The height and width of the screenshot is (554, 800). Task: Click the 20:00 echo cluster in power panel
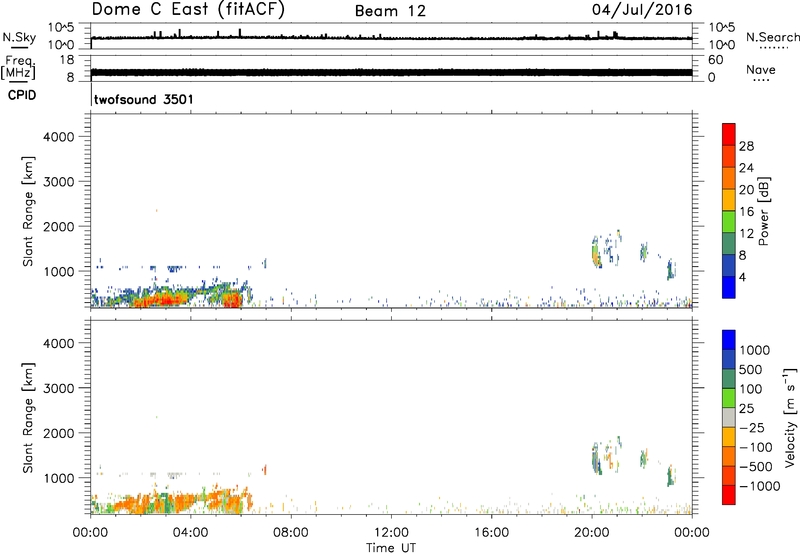click(x=596, y=252)
